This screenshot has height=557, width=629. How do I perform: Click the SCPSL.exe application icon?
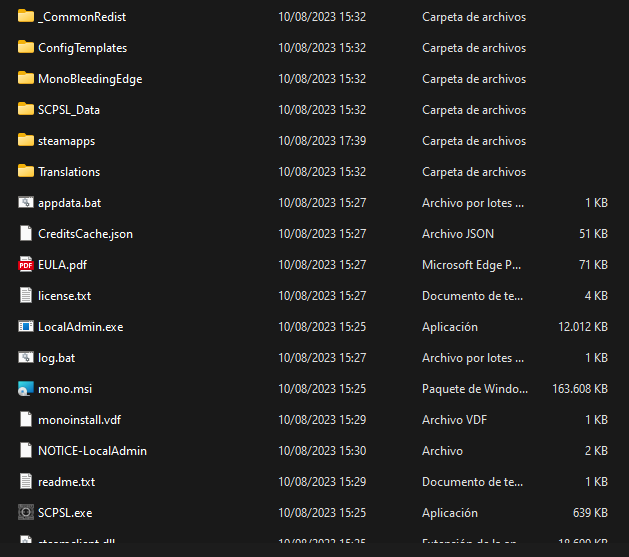point(26,513)
